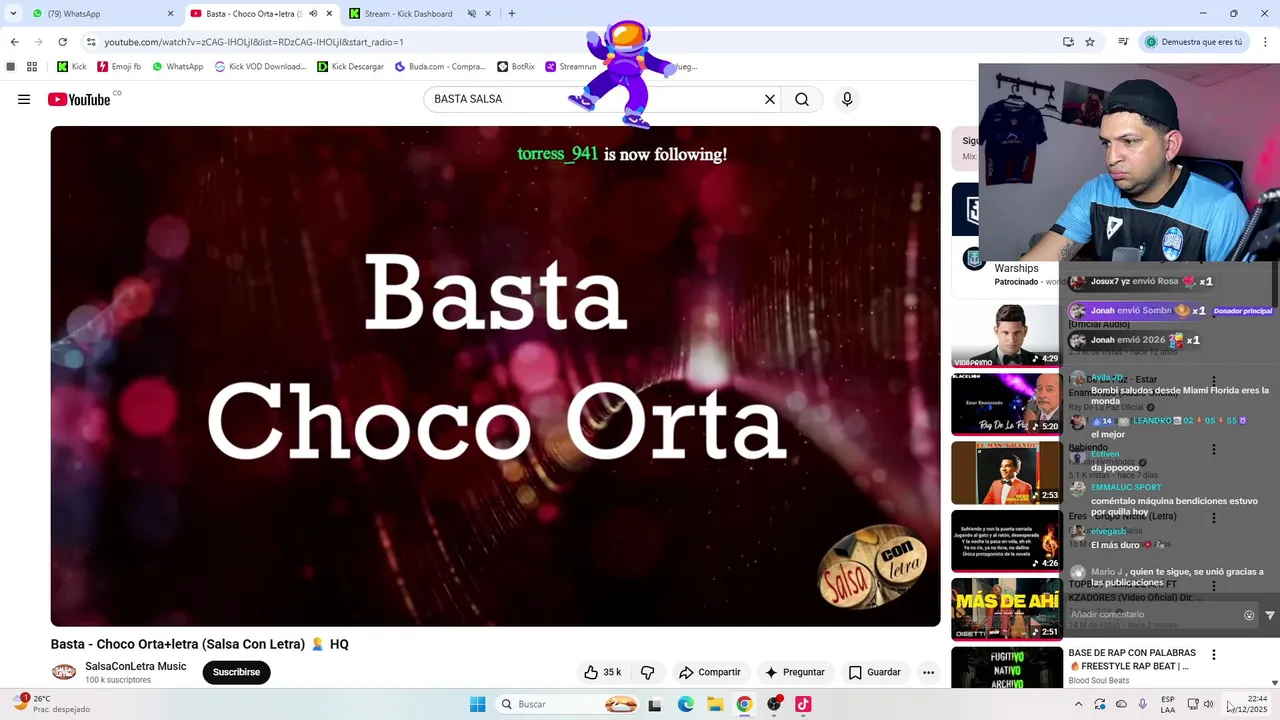Open Microsoft Edge from the taskbar
The height and width of the screenshot is (720, 1280).
click(x=685, y=704)
